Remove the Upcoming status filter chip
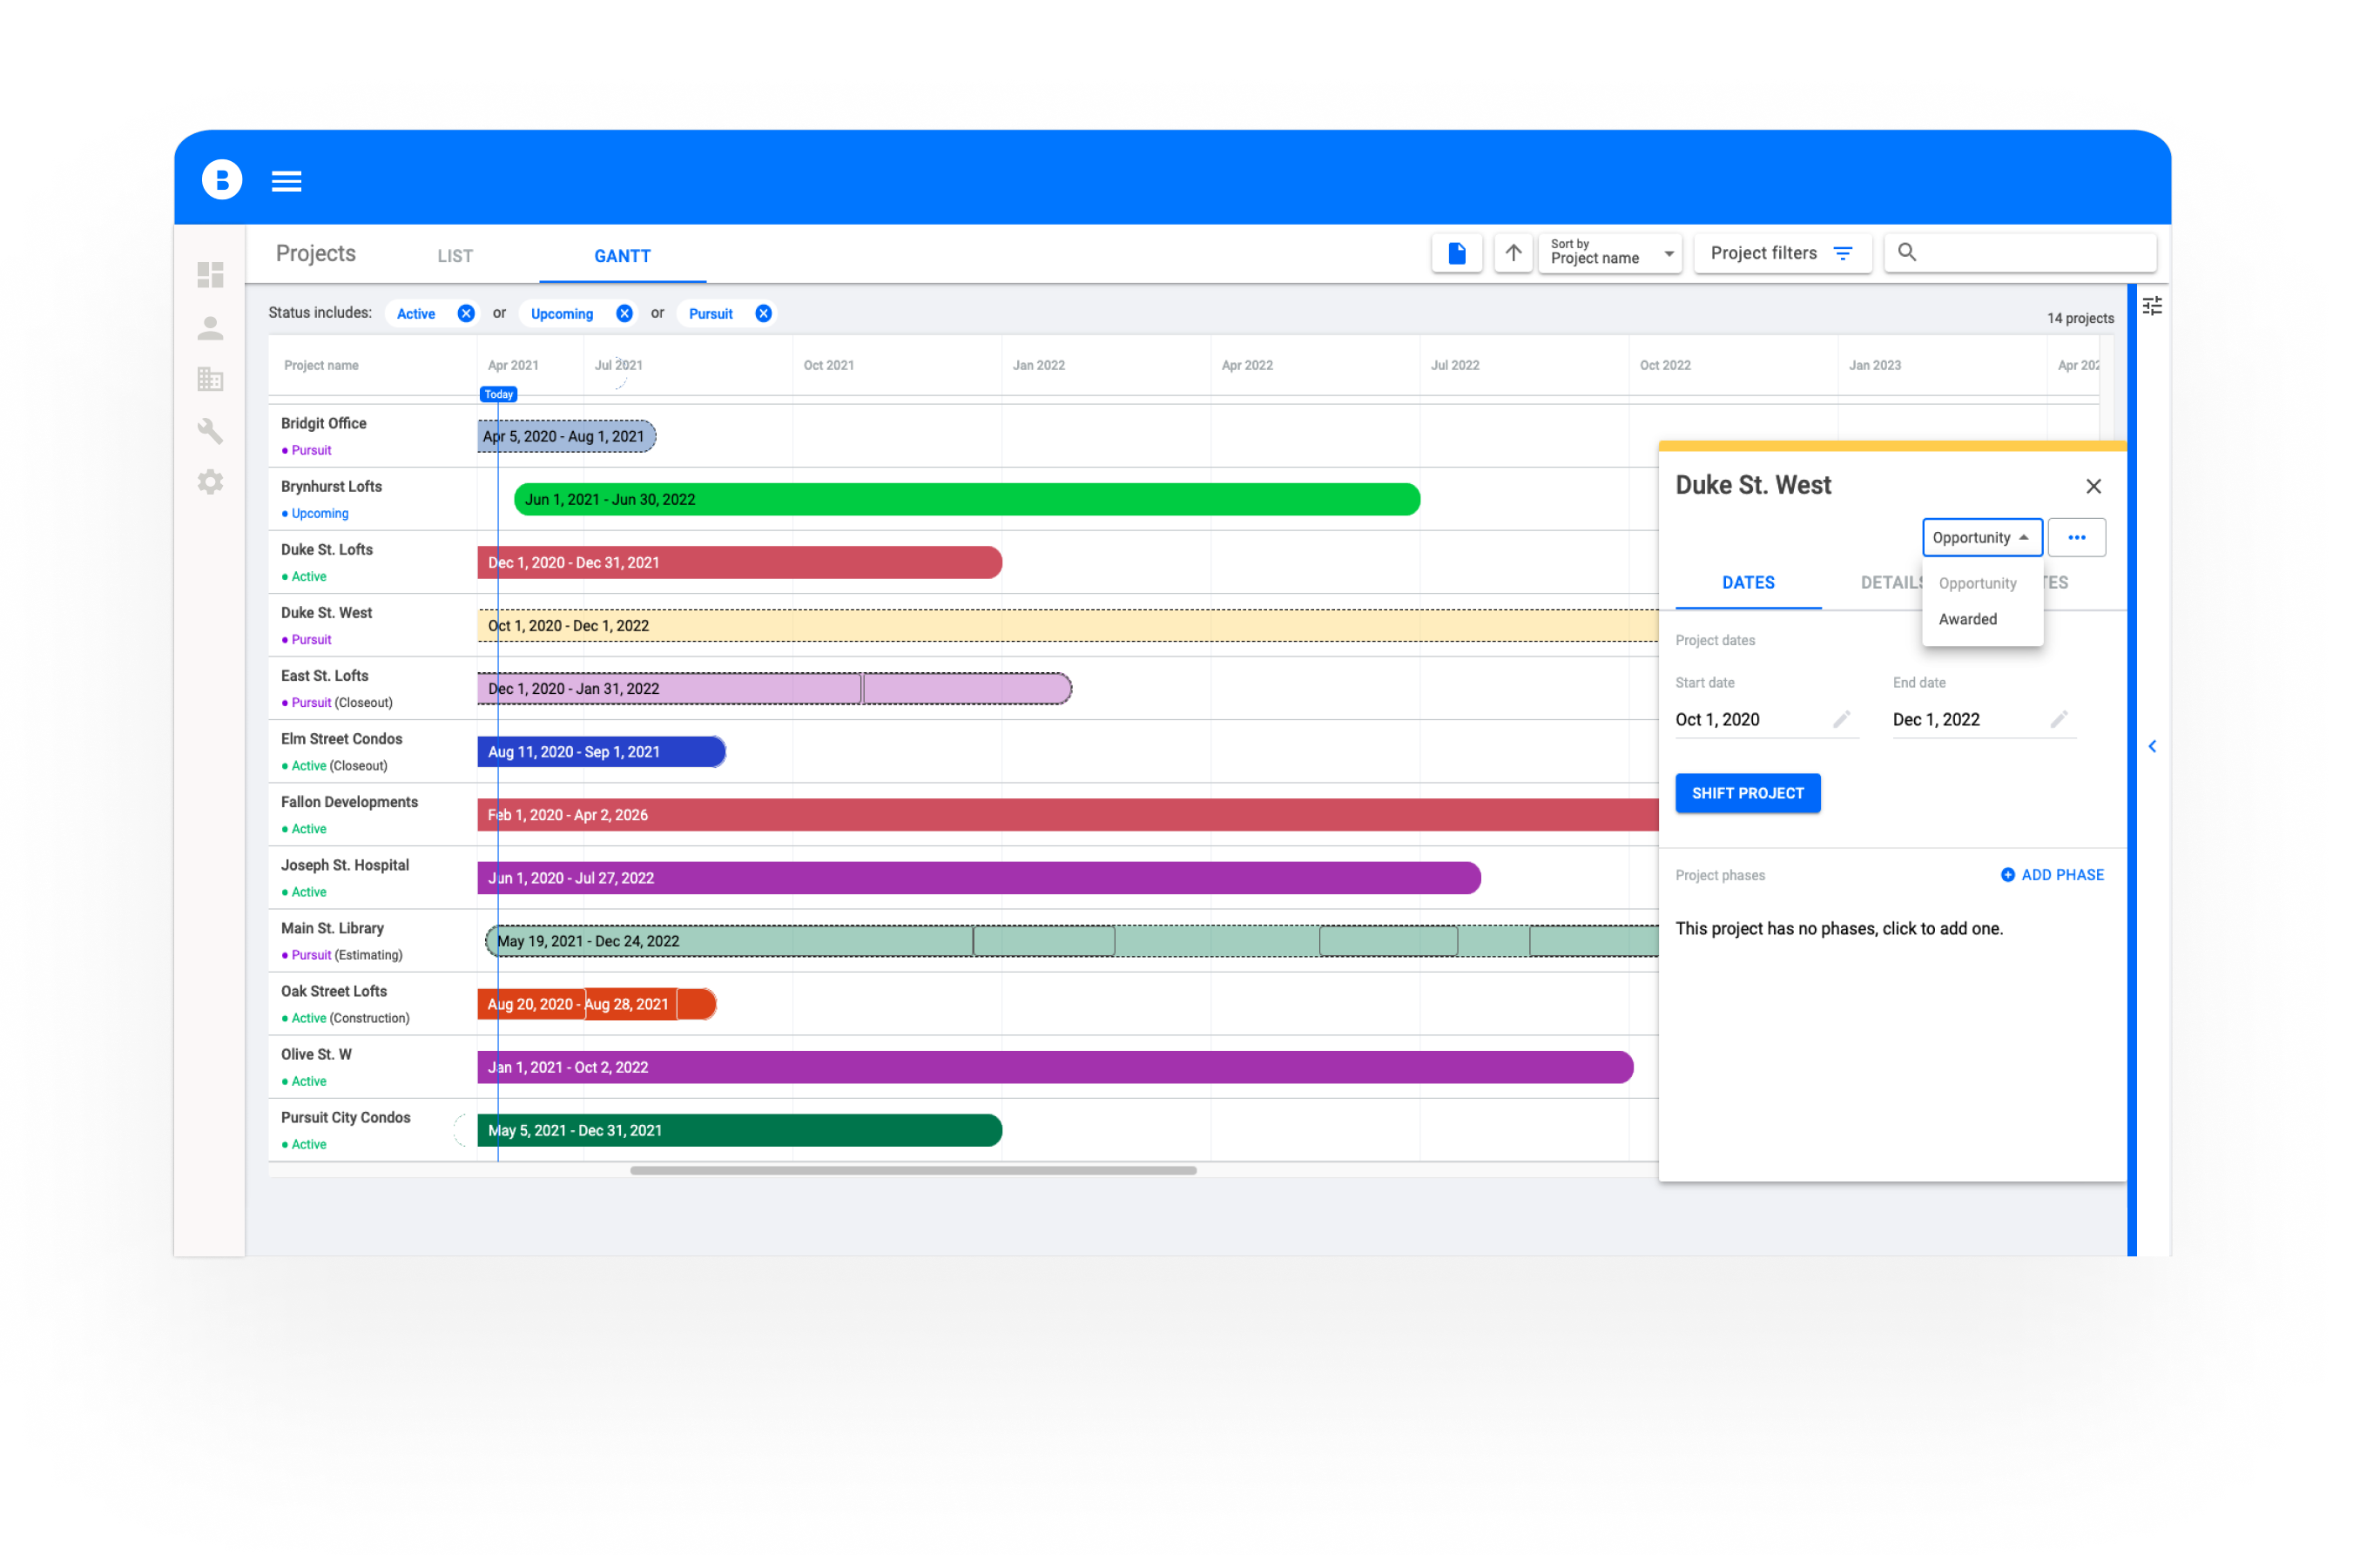 (624, 314)
